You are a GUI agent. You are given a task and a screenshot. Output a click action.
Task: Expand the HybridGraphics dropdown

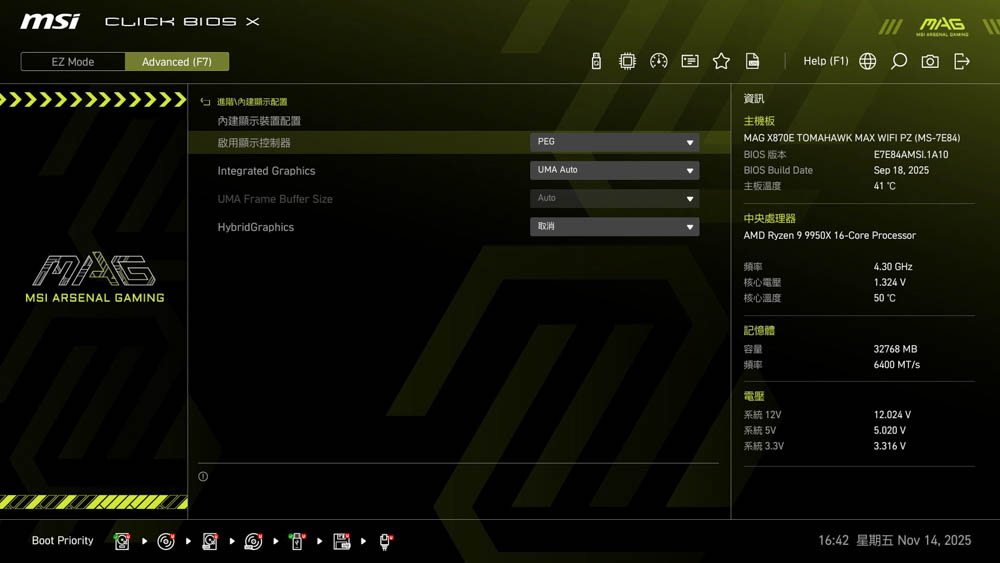(x=614, y=227)
